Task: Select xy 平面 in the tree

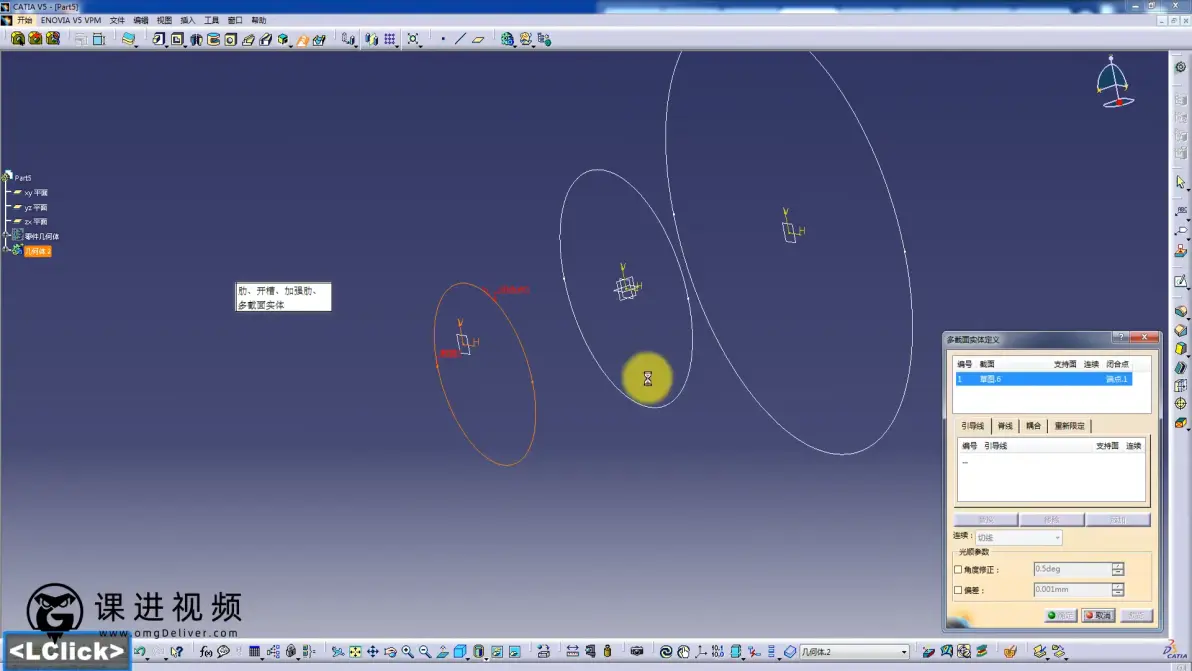Action: pyautogui.click(x=36, y=193)
